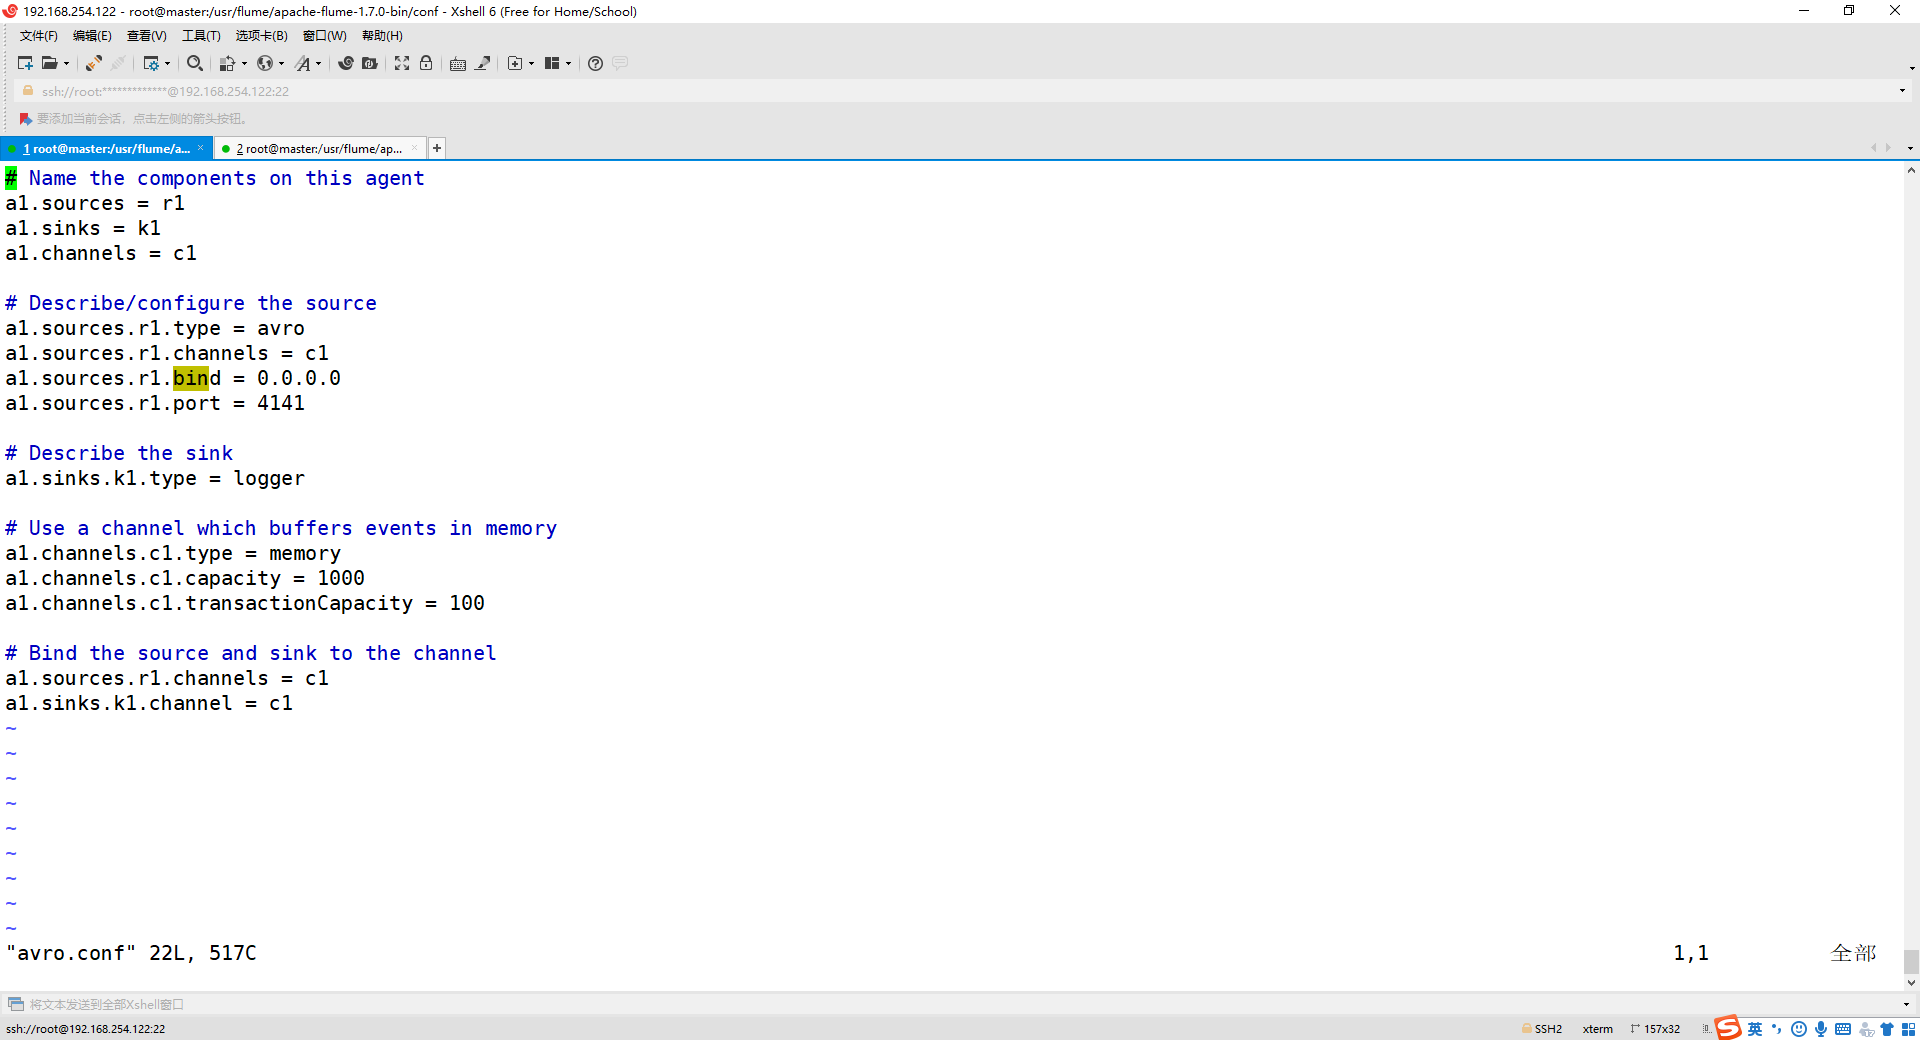1920x1040 pixels.
Task: Click the Xmanager toolbar icon
Action: 370,63
